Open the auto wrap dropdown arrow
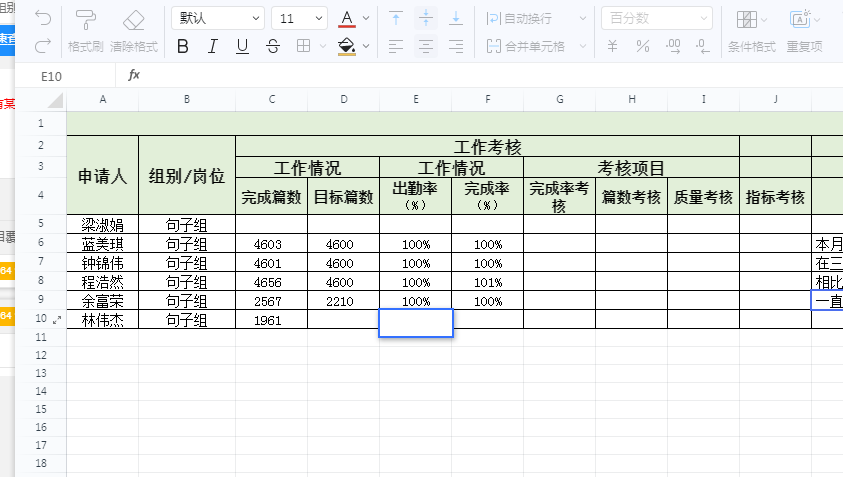 [x=583, y=18]
